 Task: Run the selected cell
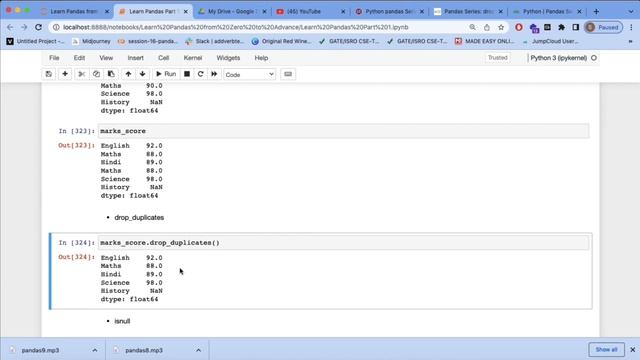pos(166,74)
